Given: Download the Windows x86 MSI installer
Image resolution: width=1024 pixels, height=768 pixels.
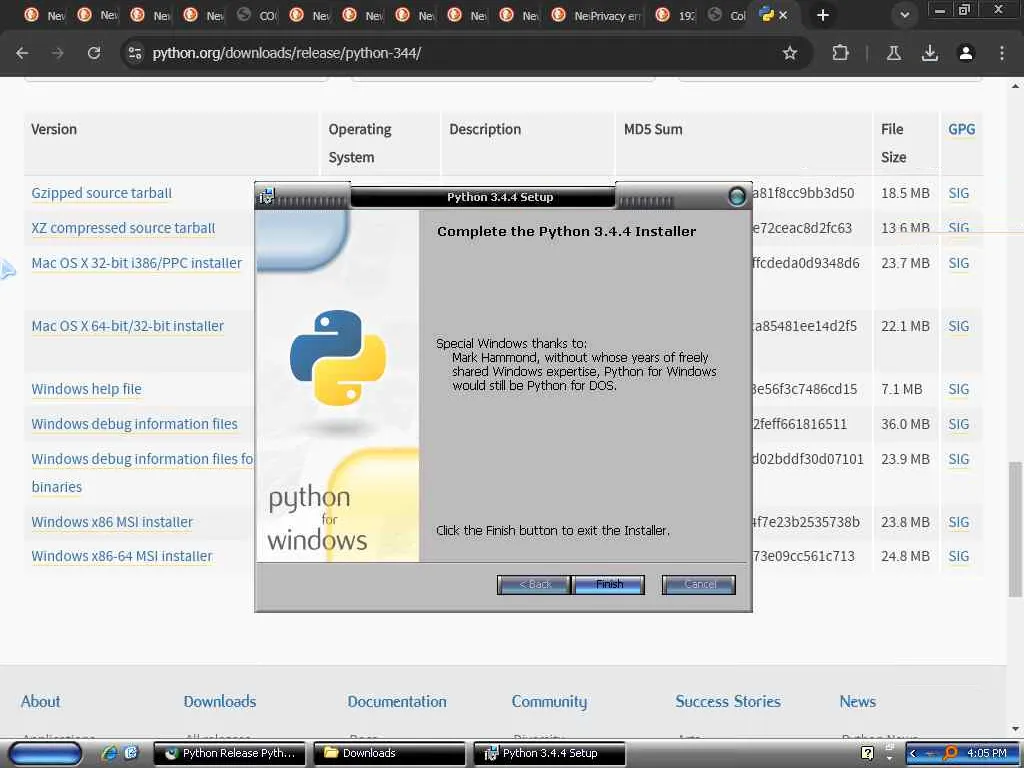Looking at the screenshot, I should [x=112, y=522].
